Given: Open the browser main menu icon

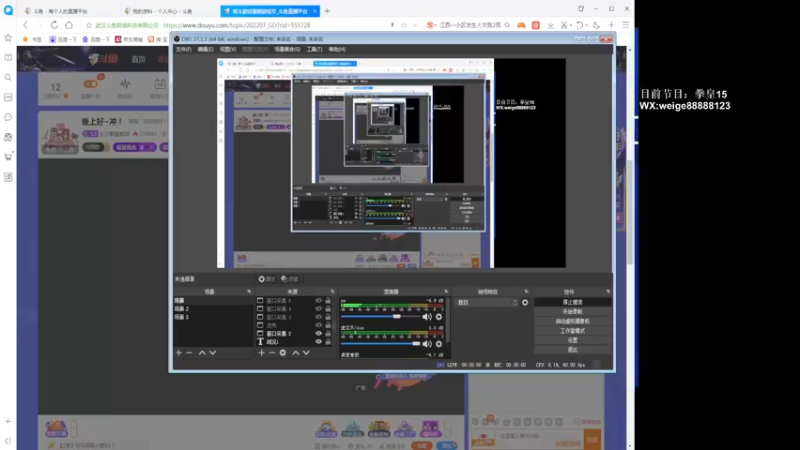Looking at the screenshot, I should point(626,25).
